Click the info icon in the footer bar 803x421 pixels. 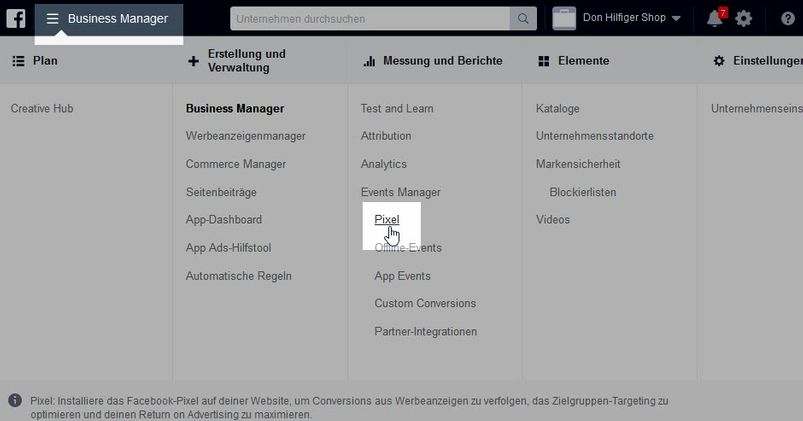[x=15, y=401]
